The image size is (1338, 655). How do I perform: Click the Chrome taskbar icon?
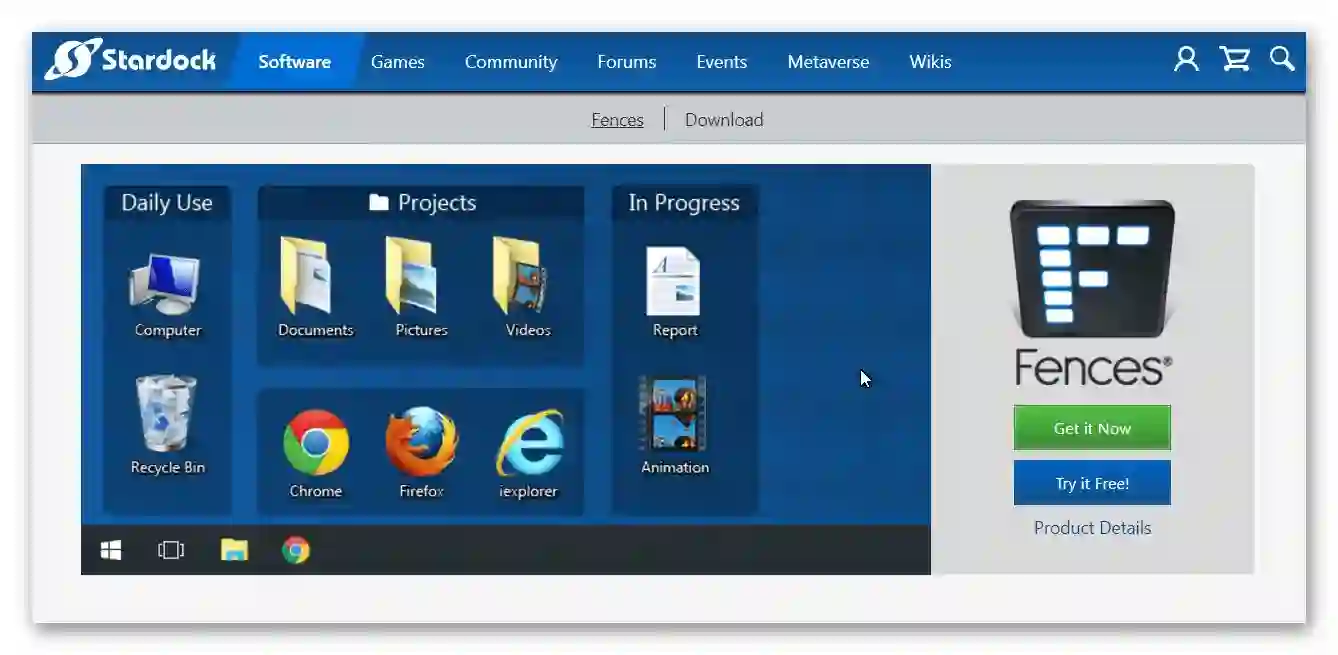click(296, 550)
